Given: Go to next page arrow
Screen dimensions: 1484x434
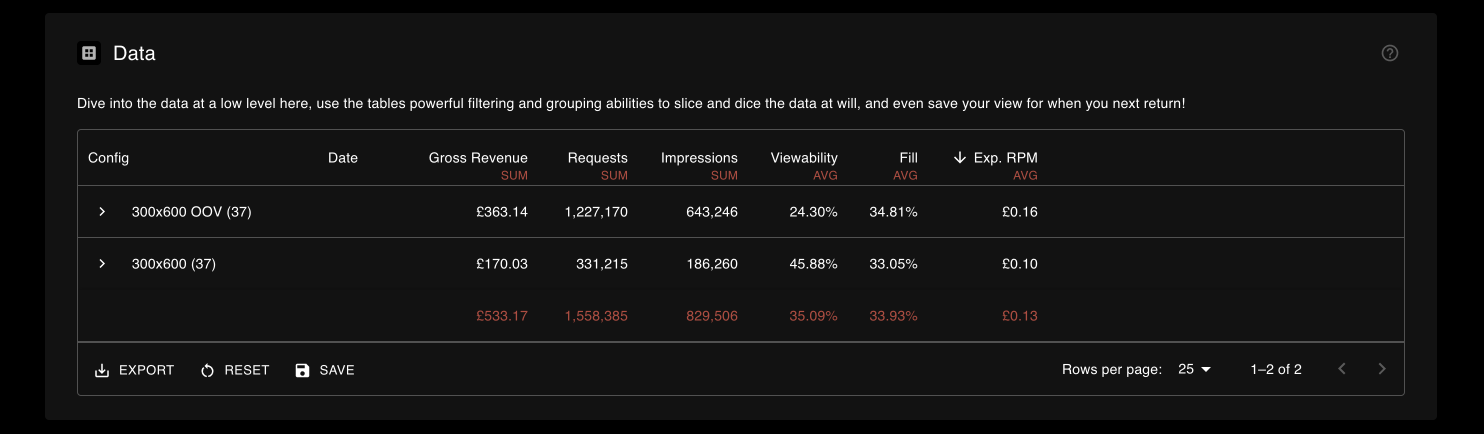Looking at the screenshot, I should 1382,369.
